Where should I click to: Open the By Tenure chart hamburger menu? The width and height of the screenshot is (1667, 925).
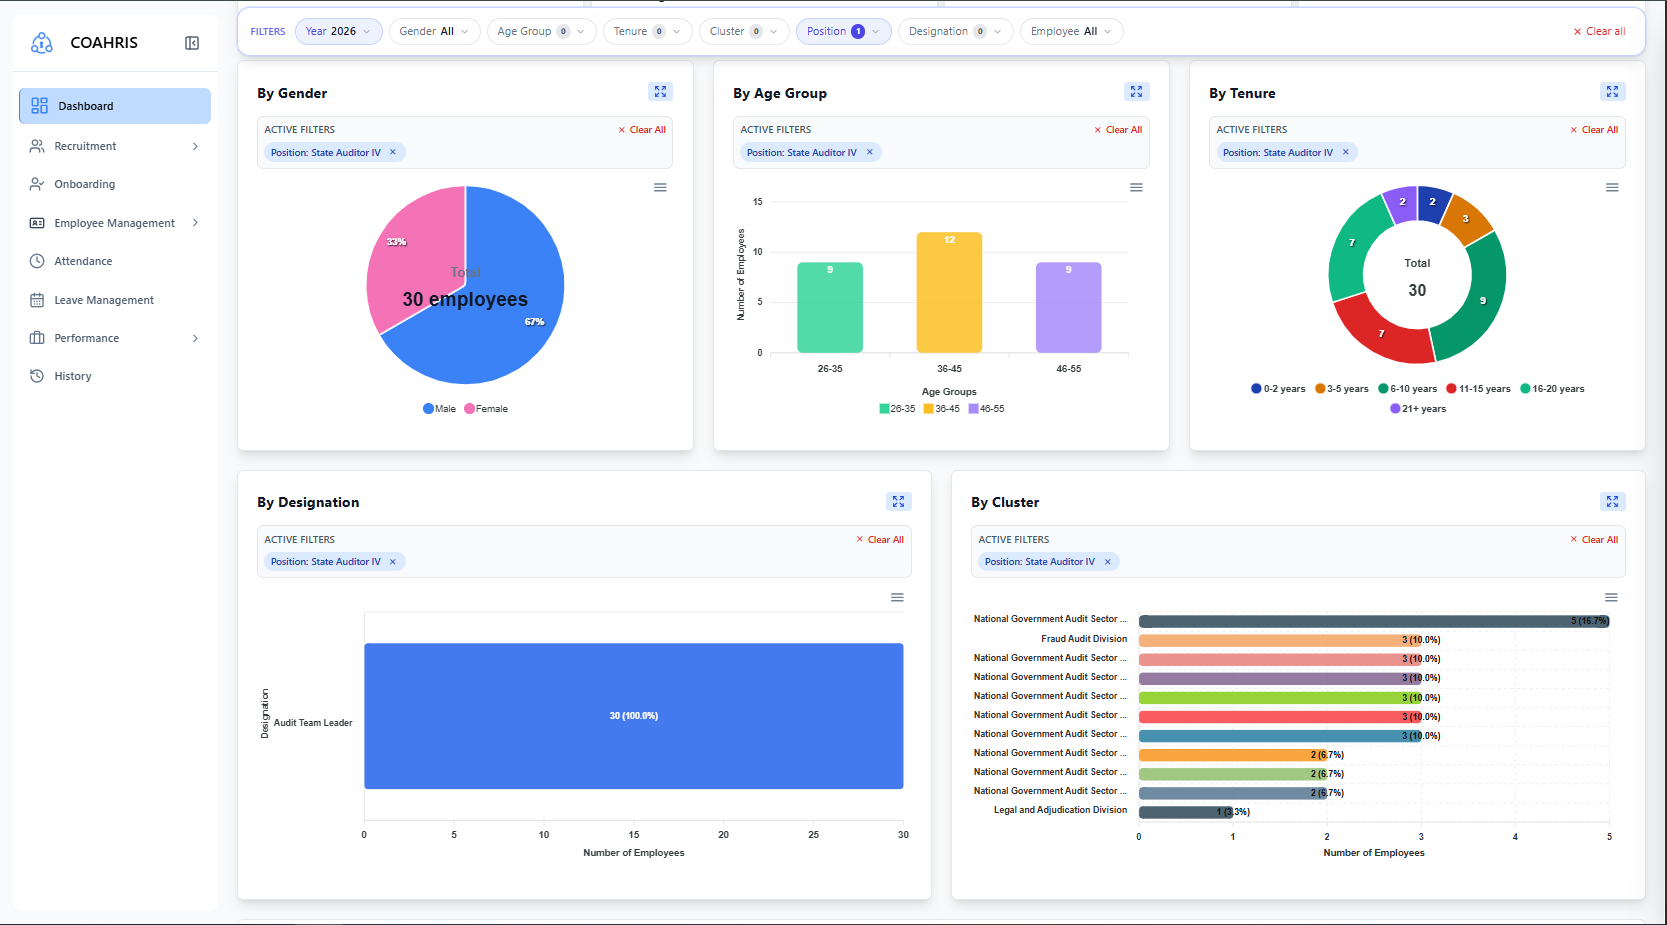click(x=1612, y=188)
